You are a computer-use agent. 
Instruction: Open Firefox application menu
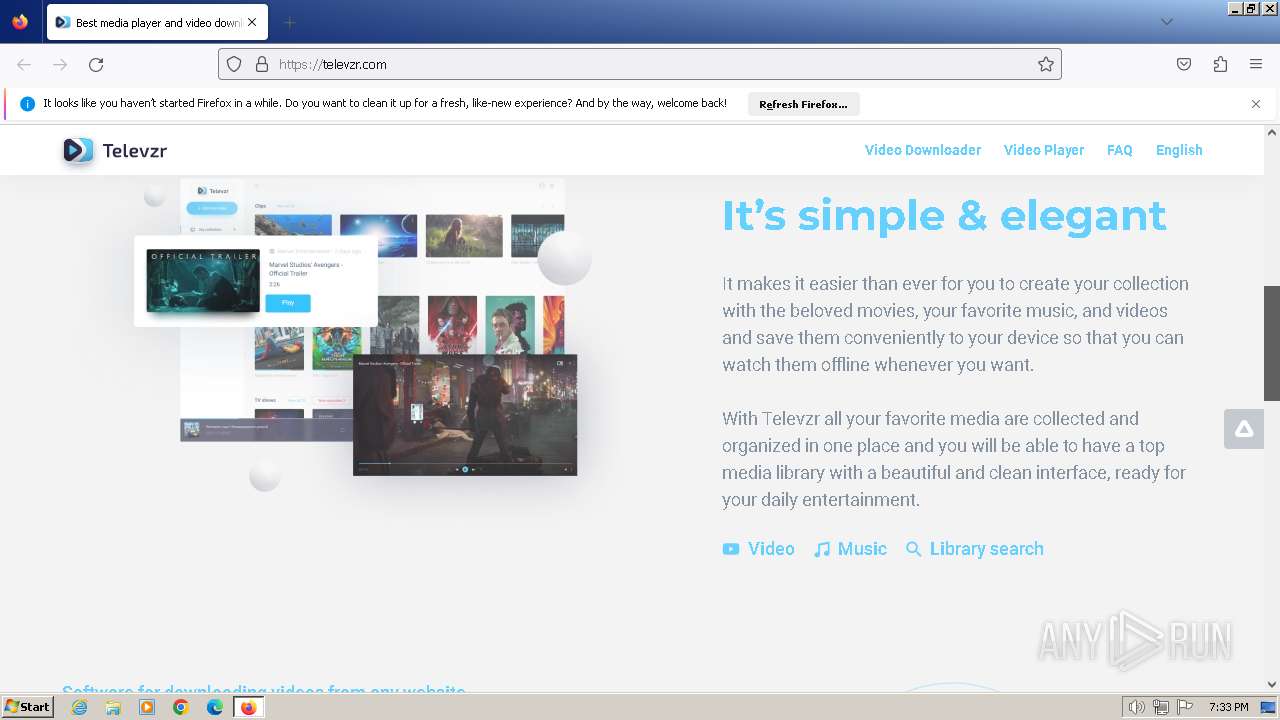pos(1256,64)
